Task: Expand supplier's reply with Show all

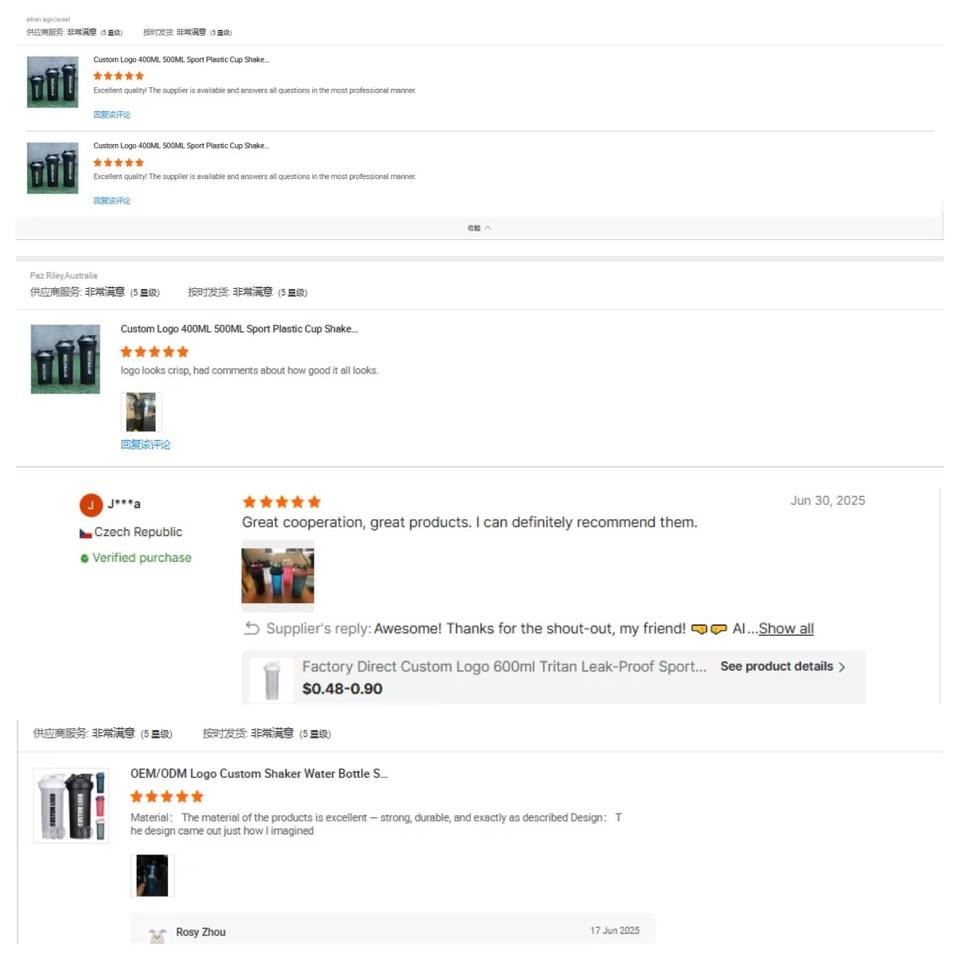Action: pyautogui.click(x=786, y=629)
